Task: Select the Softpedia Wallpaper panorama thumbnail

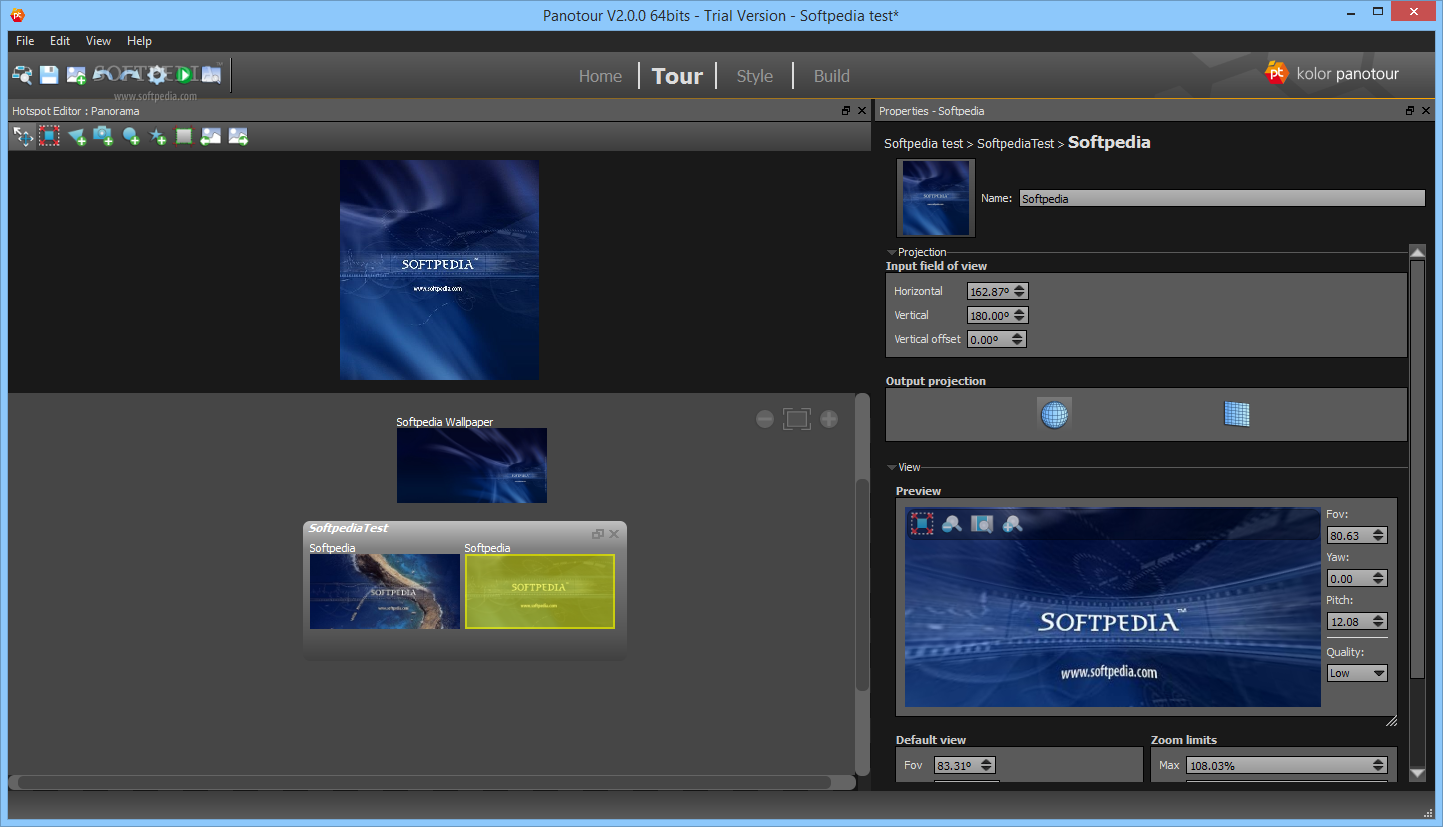Action: tap(472, 466)
